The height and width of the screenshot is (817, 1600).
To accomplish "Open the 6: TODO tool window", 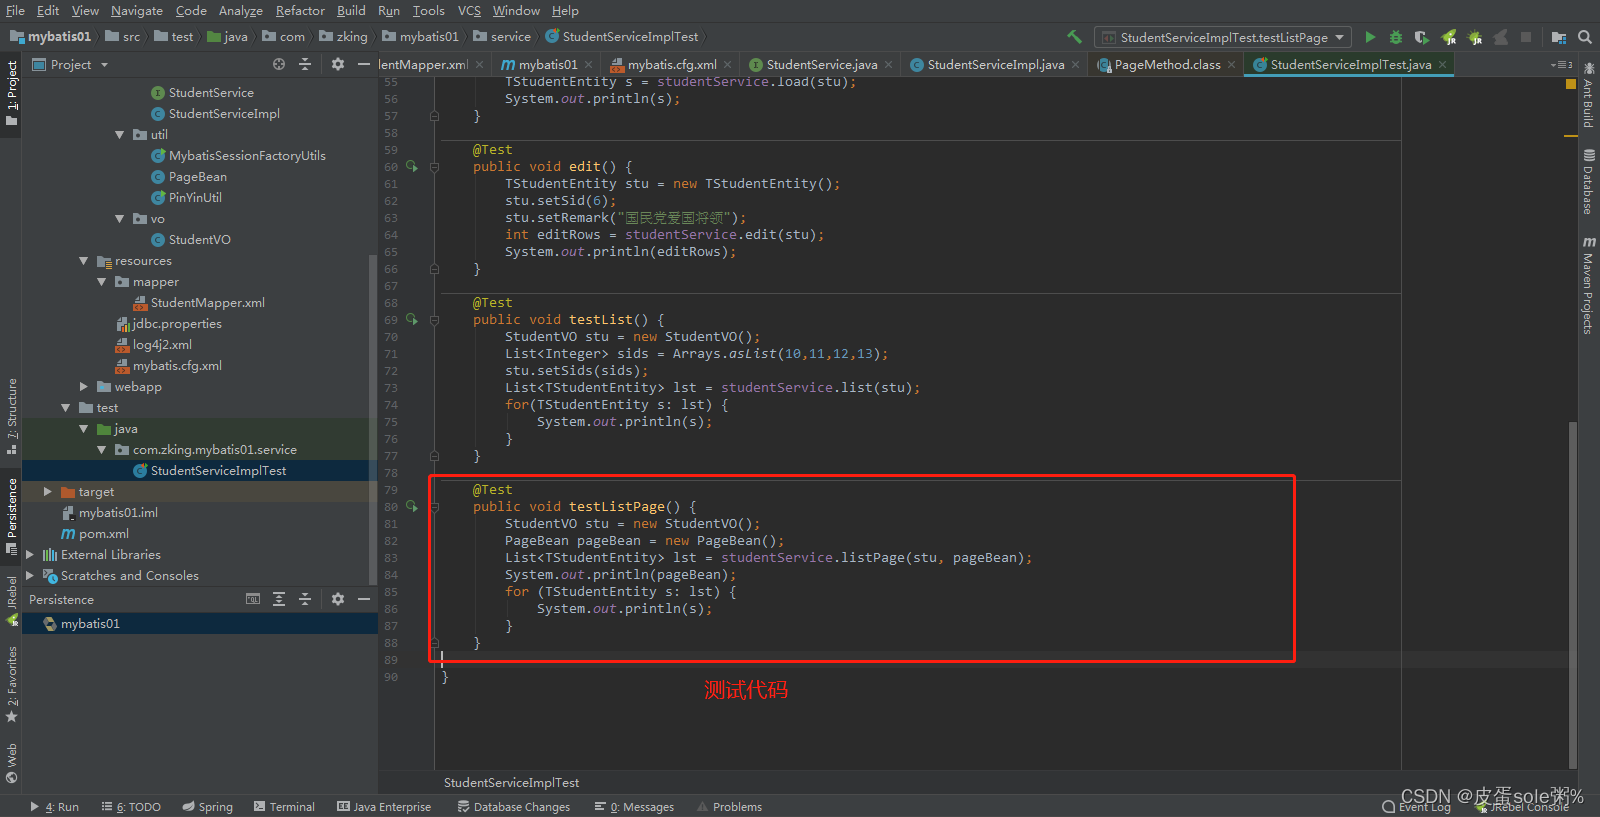I will pyautogui.click(x=131, y=807).
